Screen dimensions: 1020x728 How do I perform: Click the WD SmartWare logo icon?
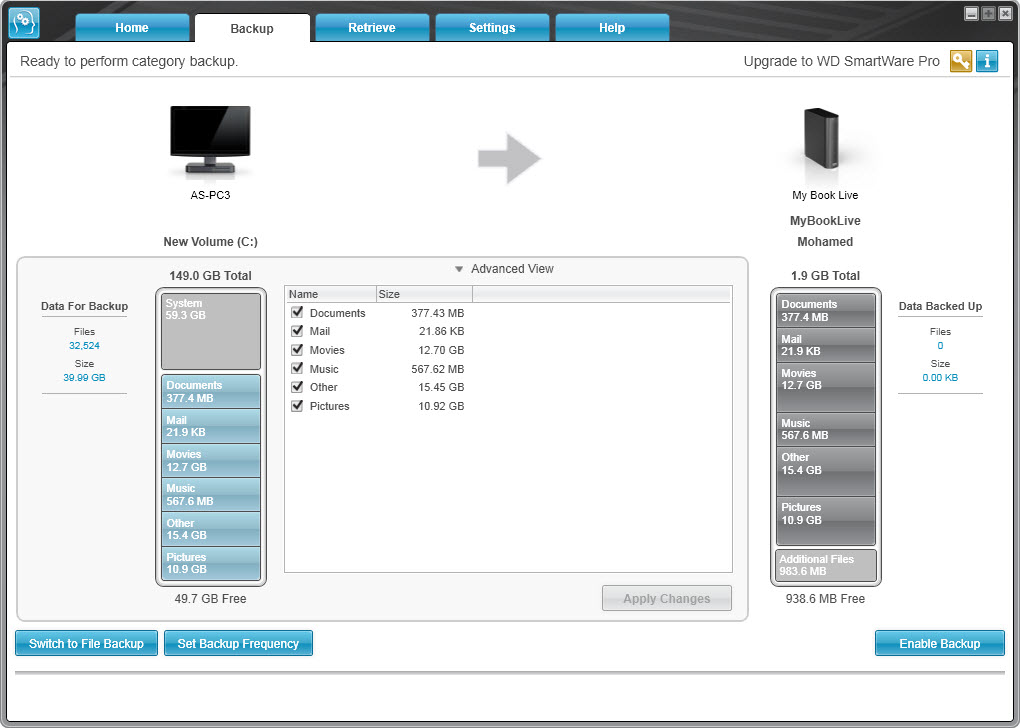click(24, 23)
